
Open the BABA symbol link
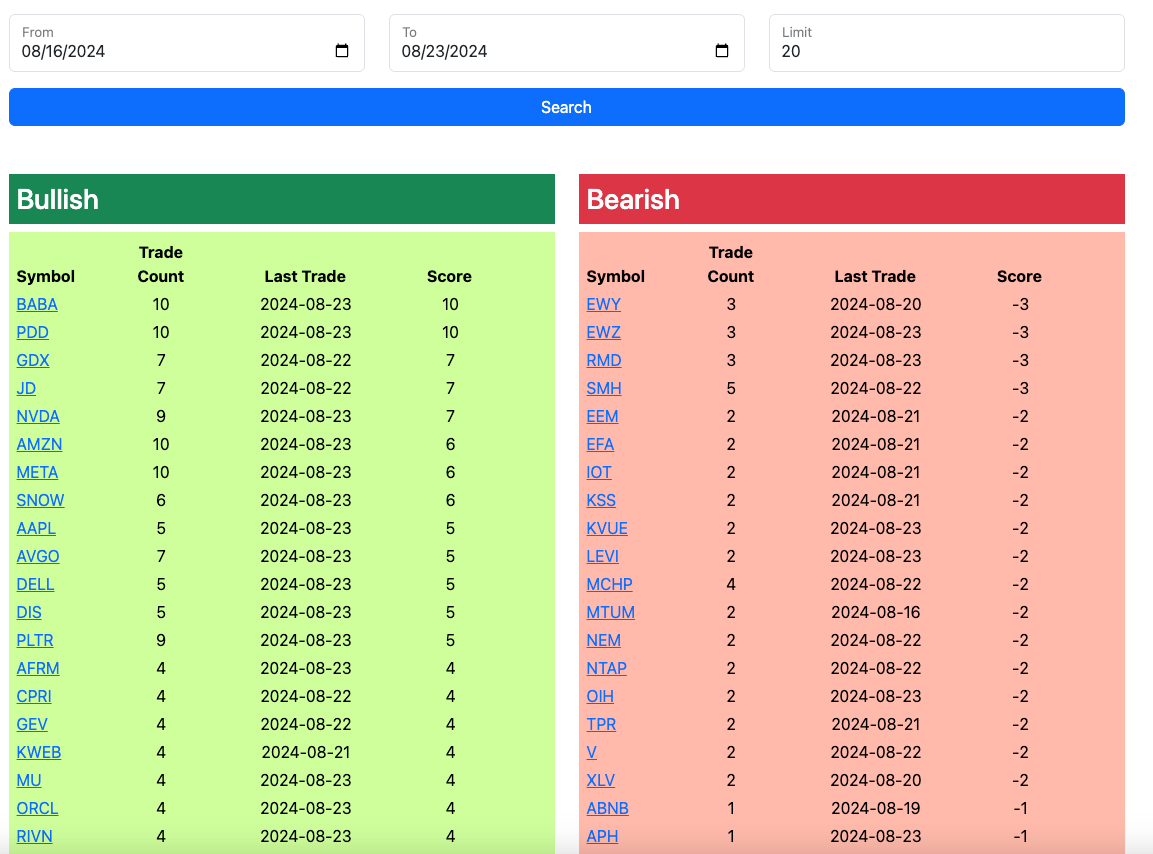[x=37, y=305]
